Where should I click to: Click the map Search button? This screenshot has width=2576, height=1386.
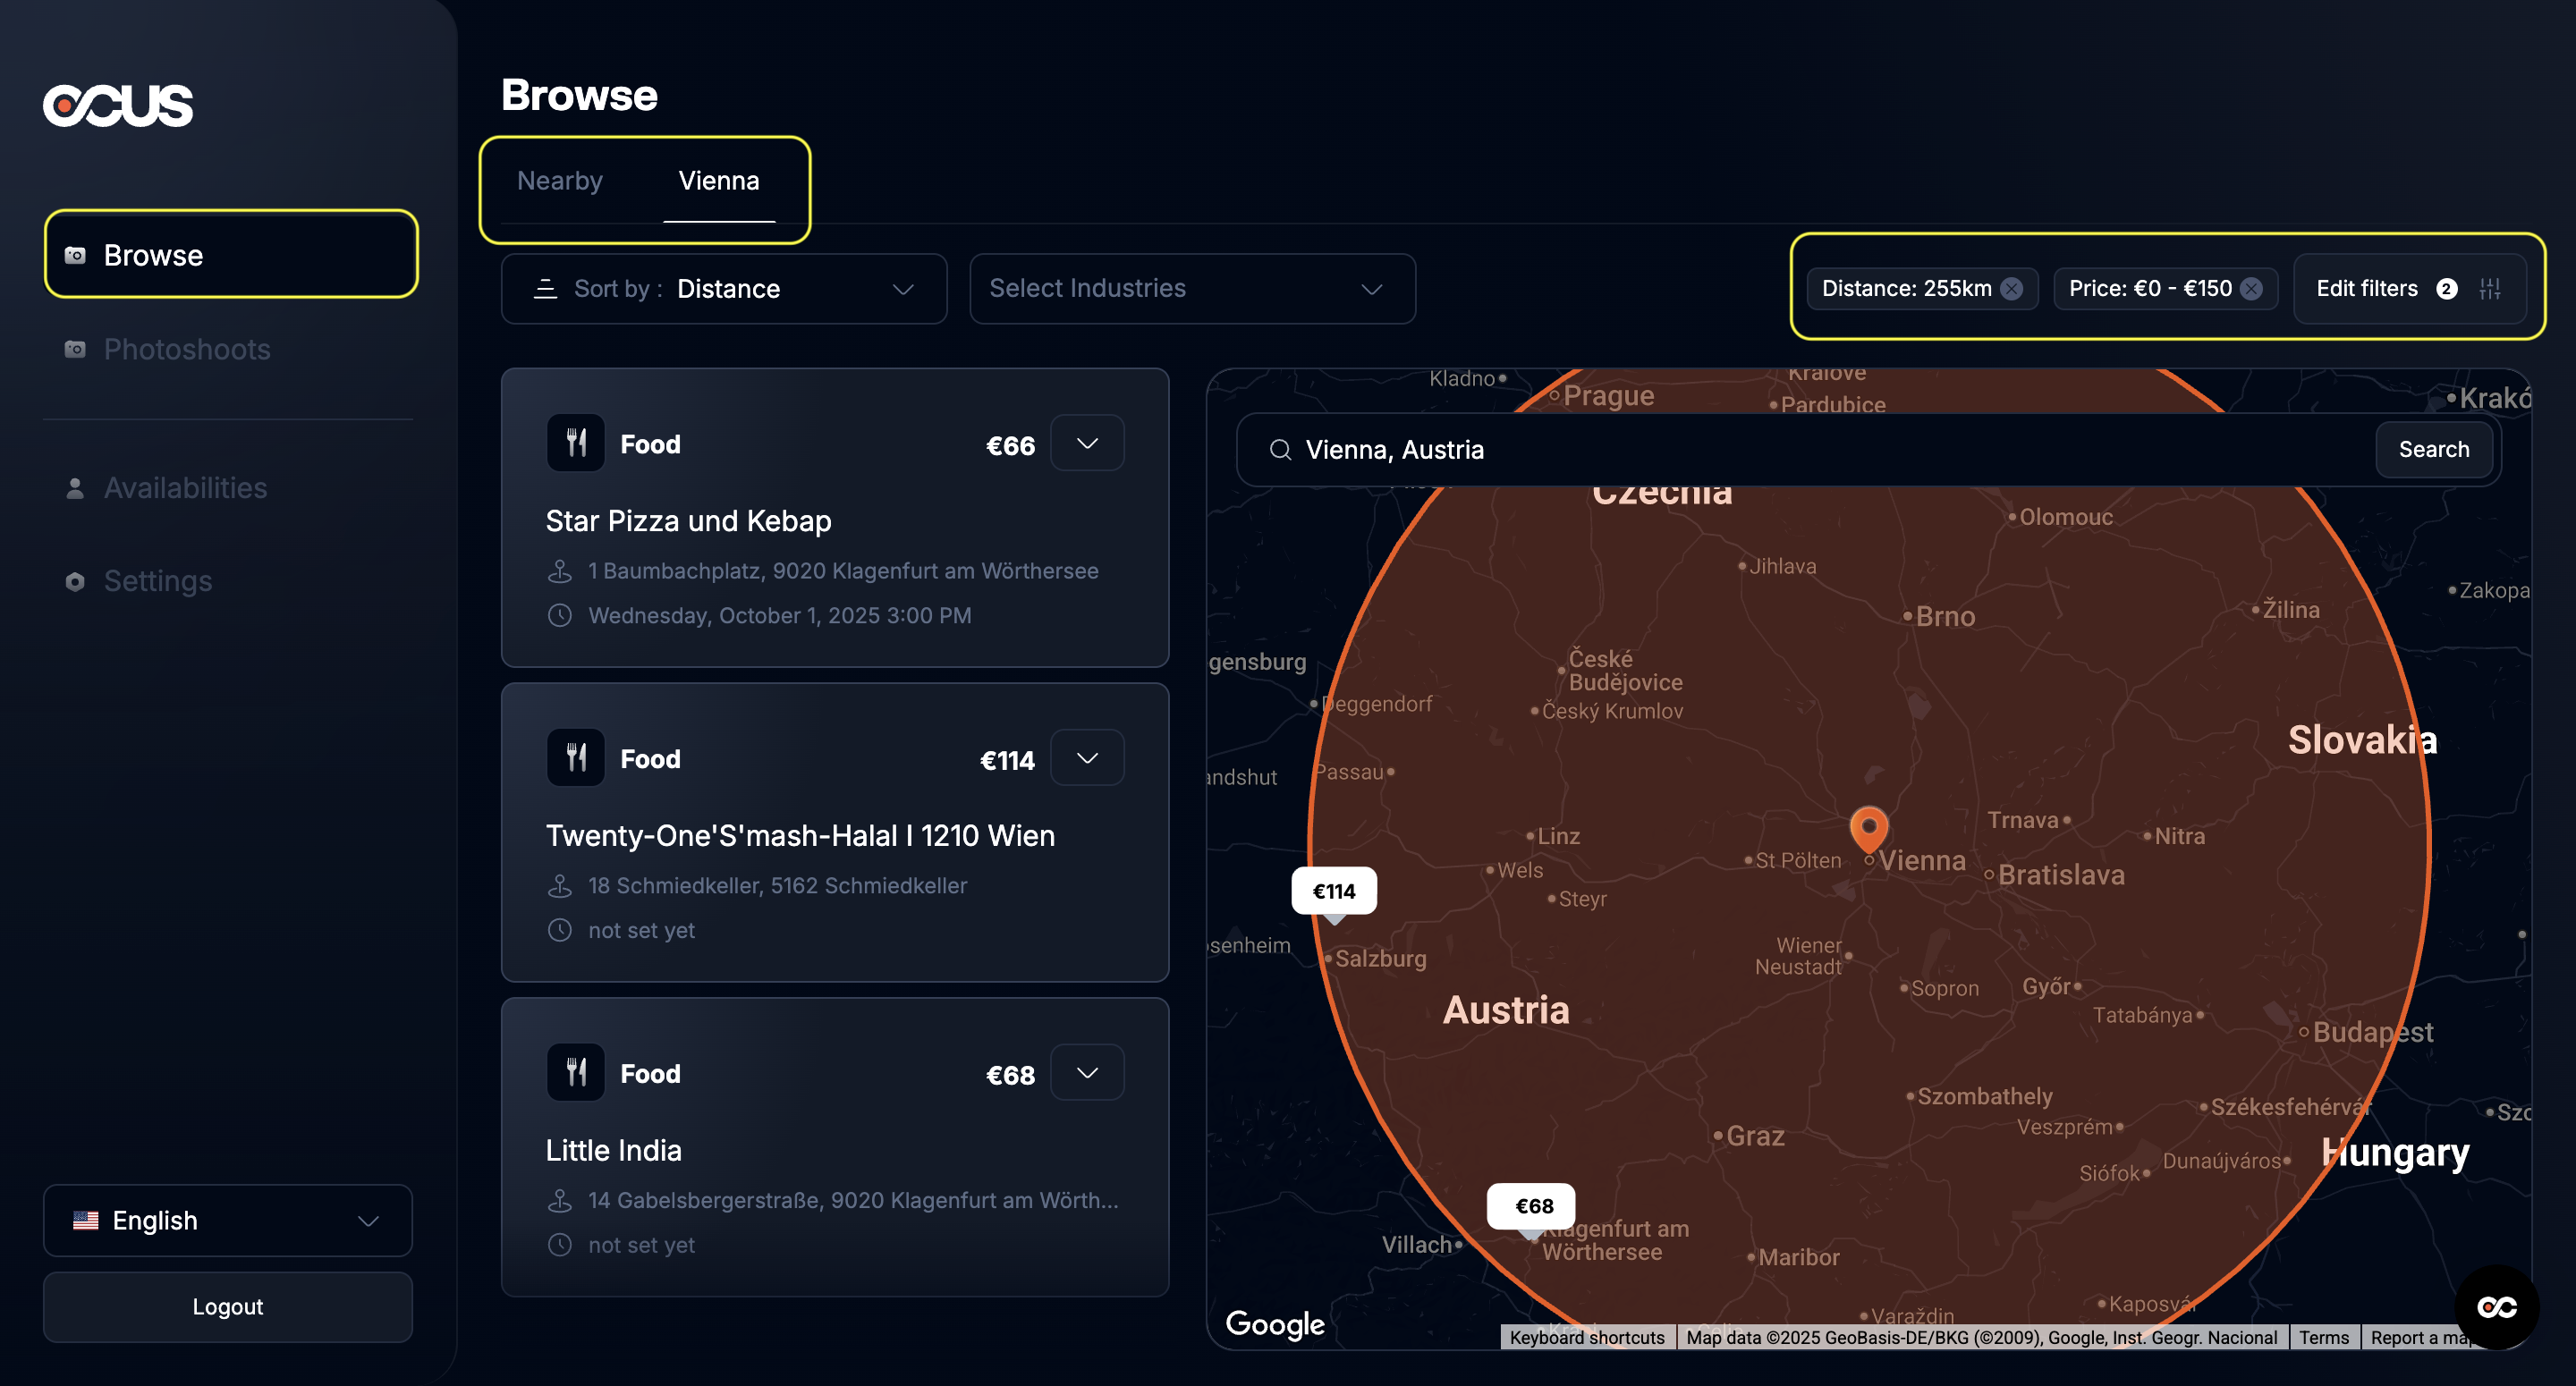pos(2433,450)
